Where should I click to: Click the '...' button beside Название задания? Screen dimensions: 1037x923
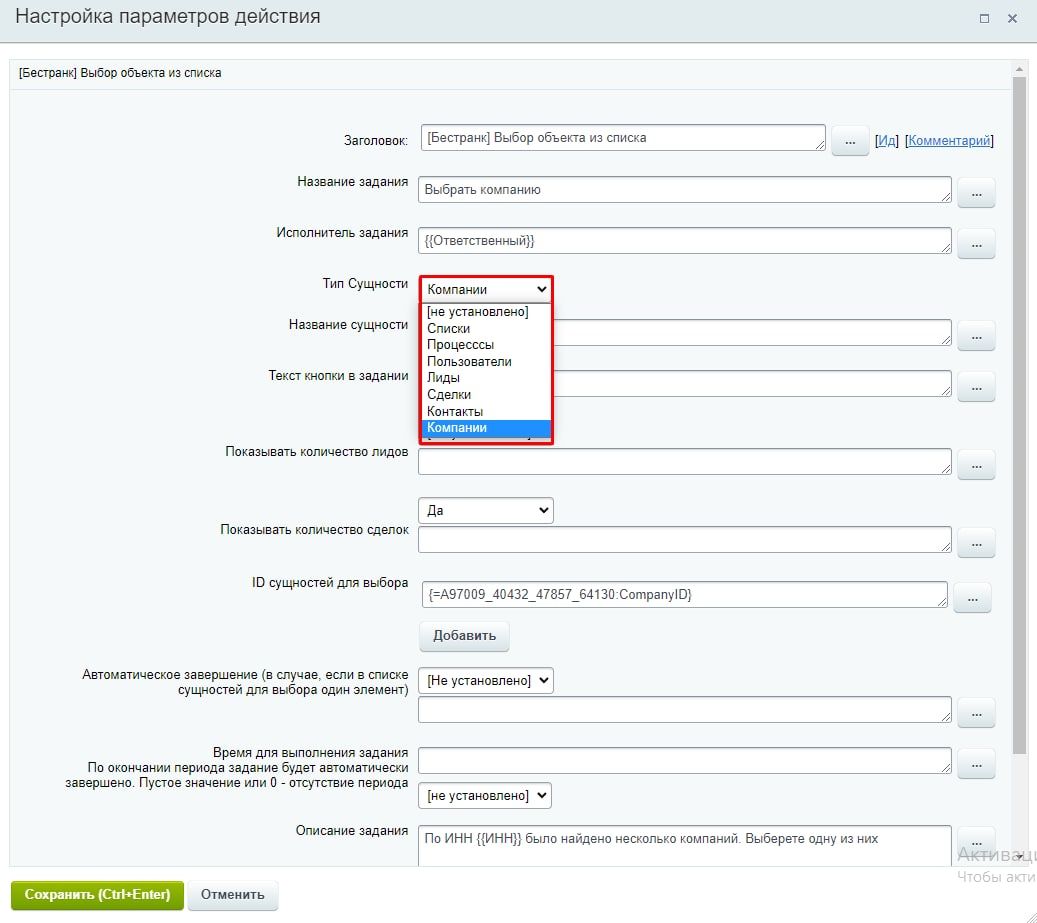coord(976,192)
